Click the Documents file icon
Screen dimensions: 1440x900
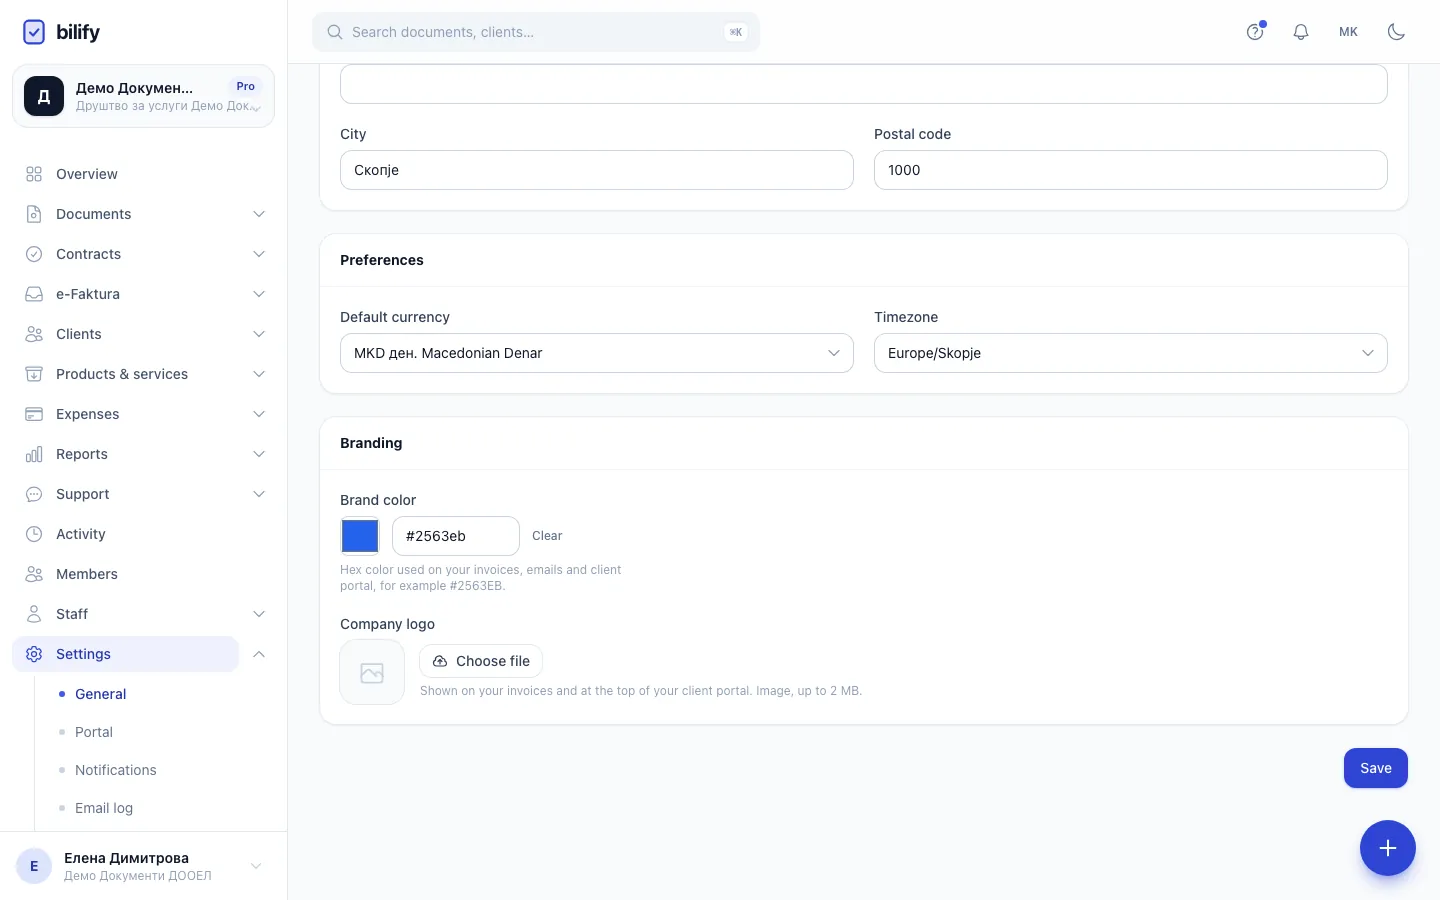pyautogui.click(x=34, y=214)
